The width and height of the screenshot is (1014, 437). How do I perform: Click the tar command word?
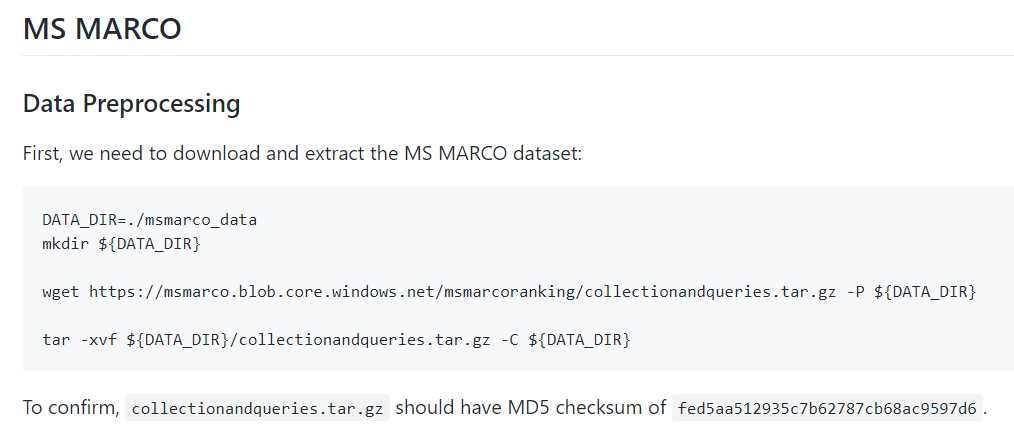click(x=56, y=339)
